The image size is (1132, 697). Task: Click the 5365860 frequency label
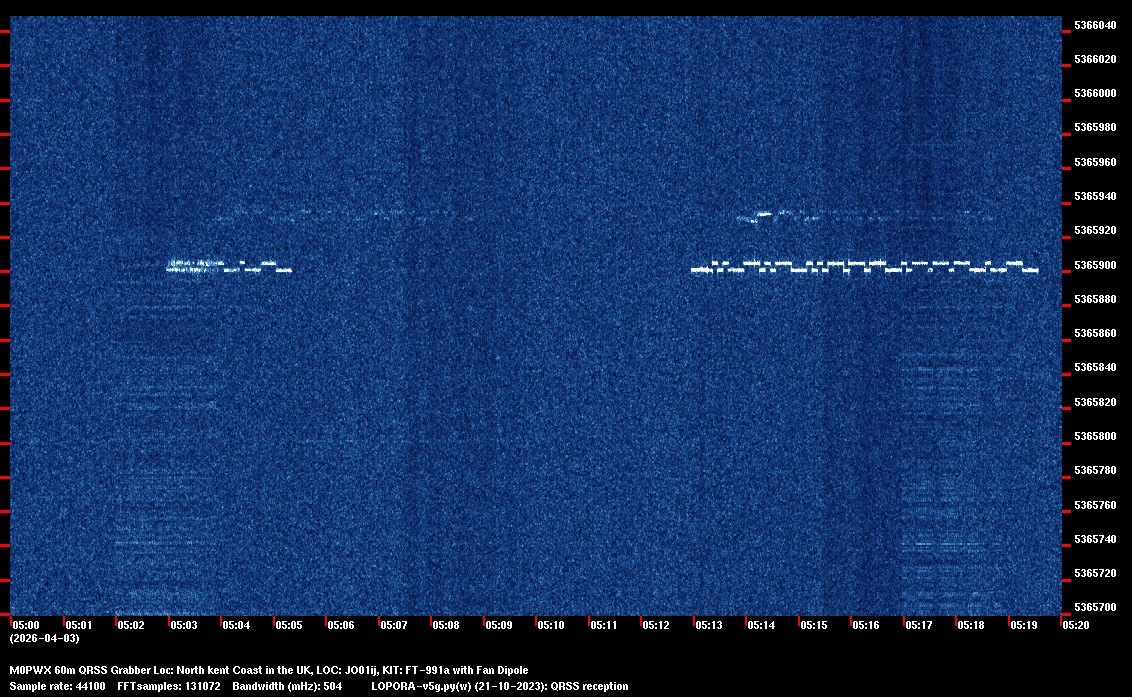point(1094,334)
